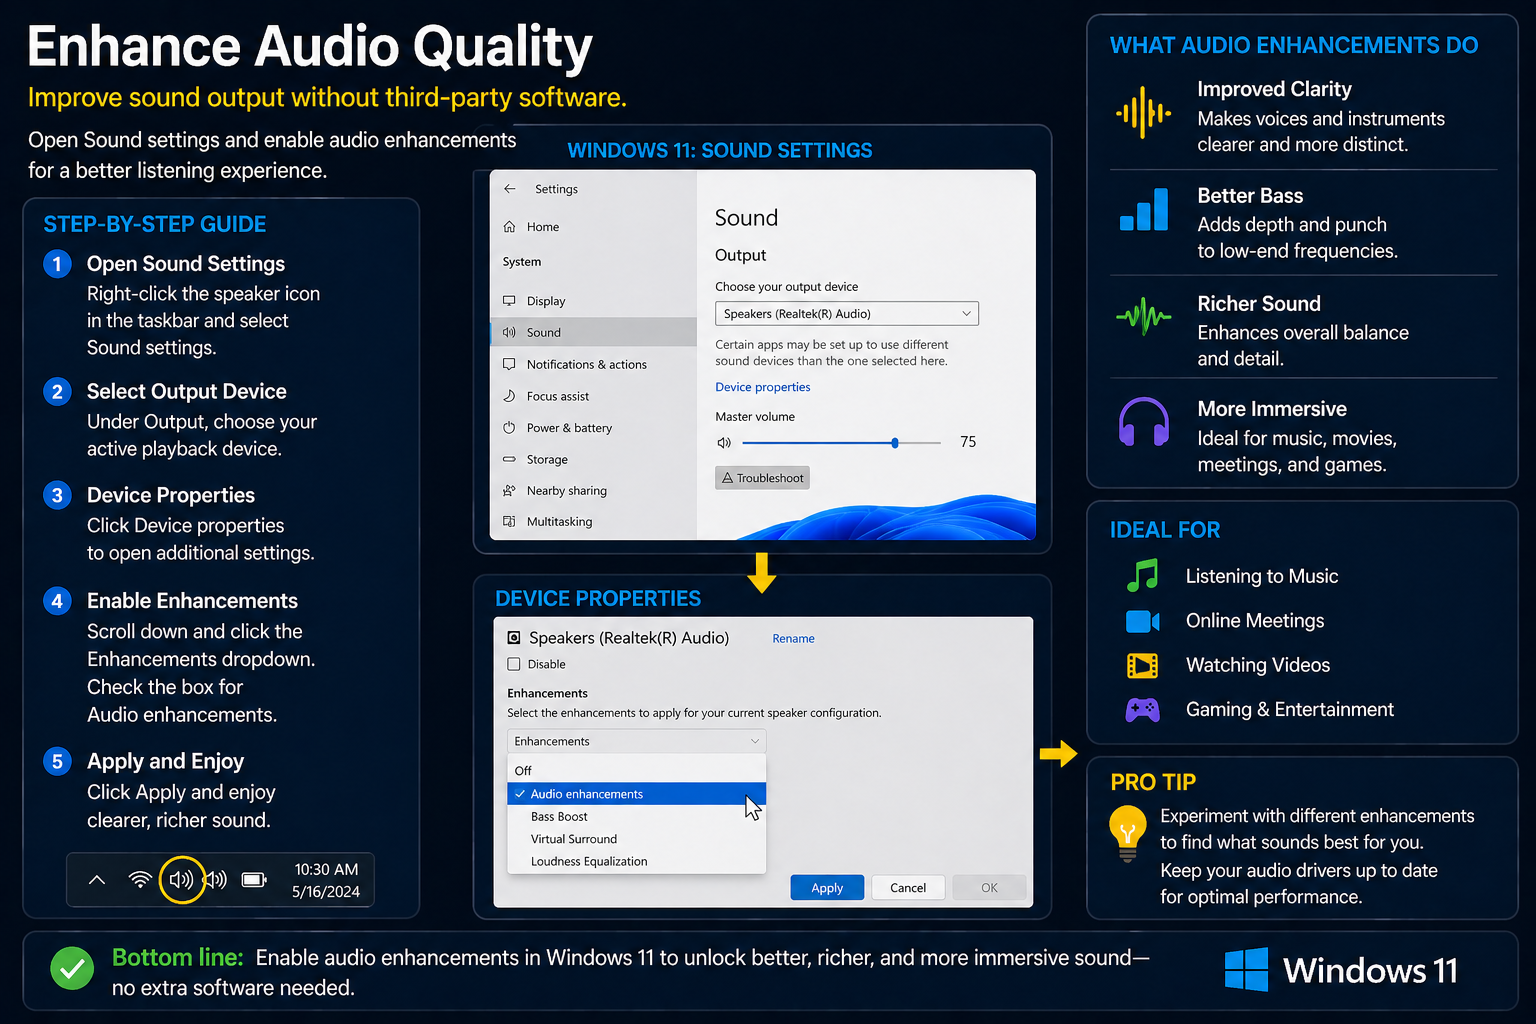Click the Focus assist moon icon
Image resolution: width=1536 pixels, height=1024 pixels.
[510, 396]
